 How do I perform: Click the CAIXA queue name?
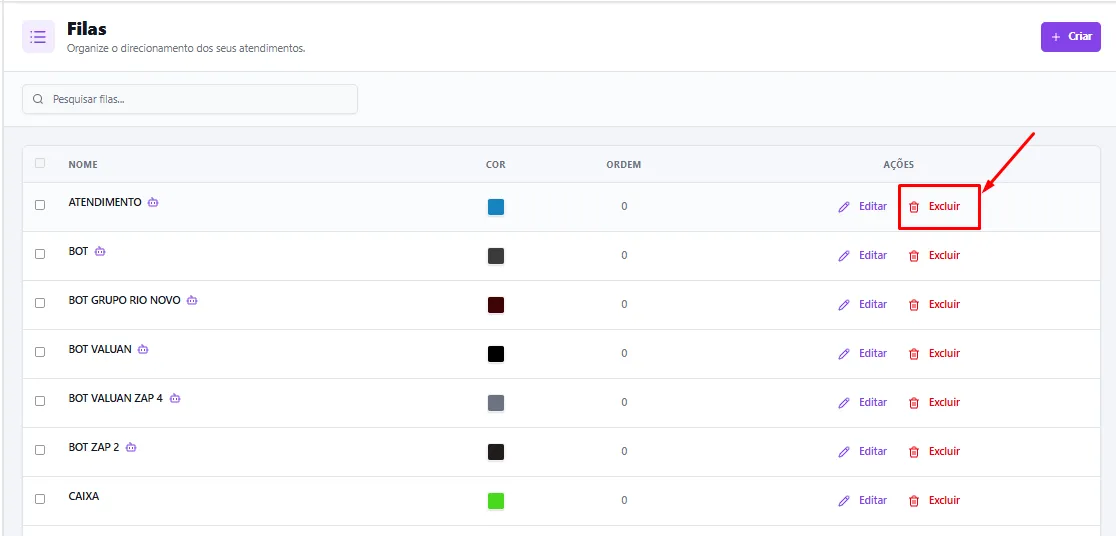tap(84, 496)
